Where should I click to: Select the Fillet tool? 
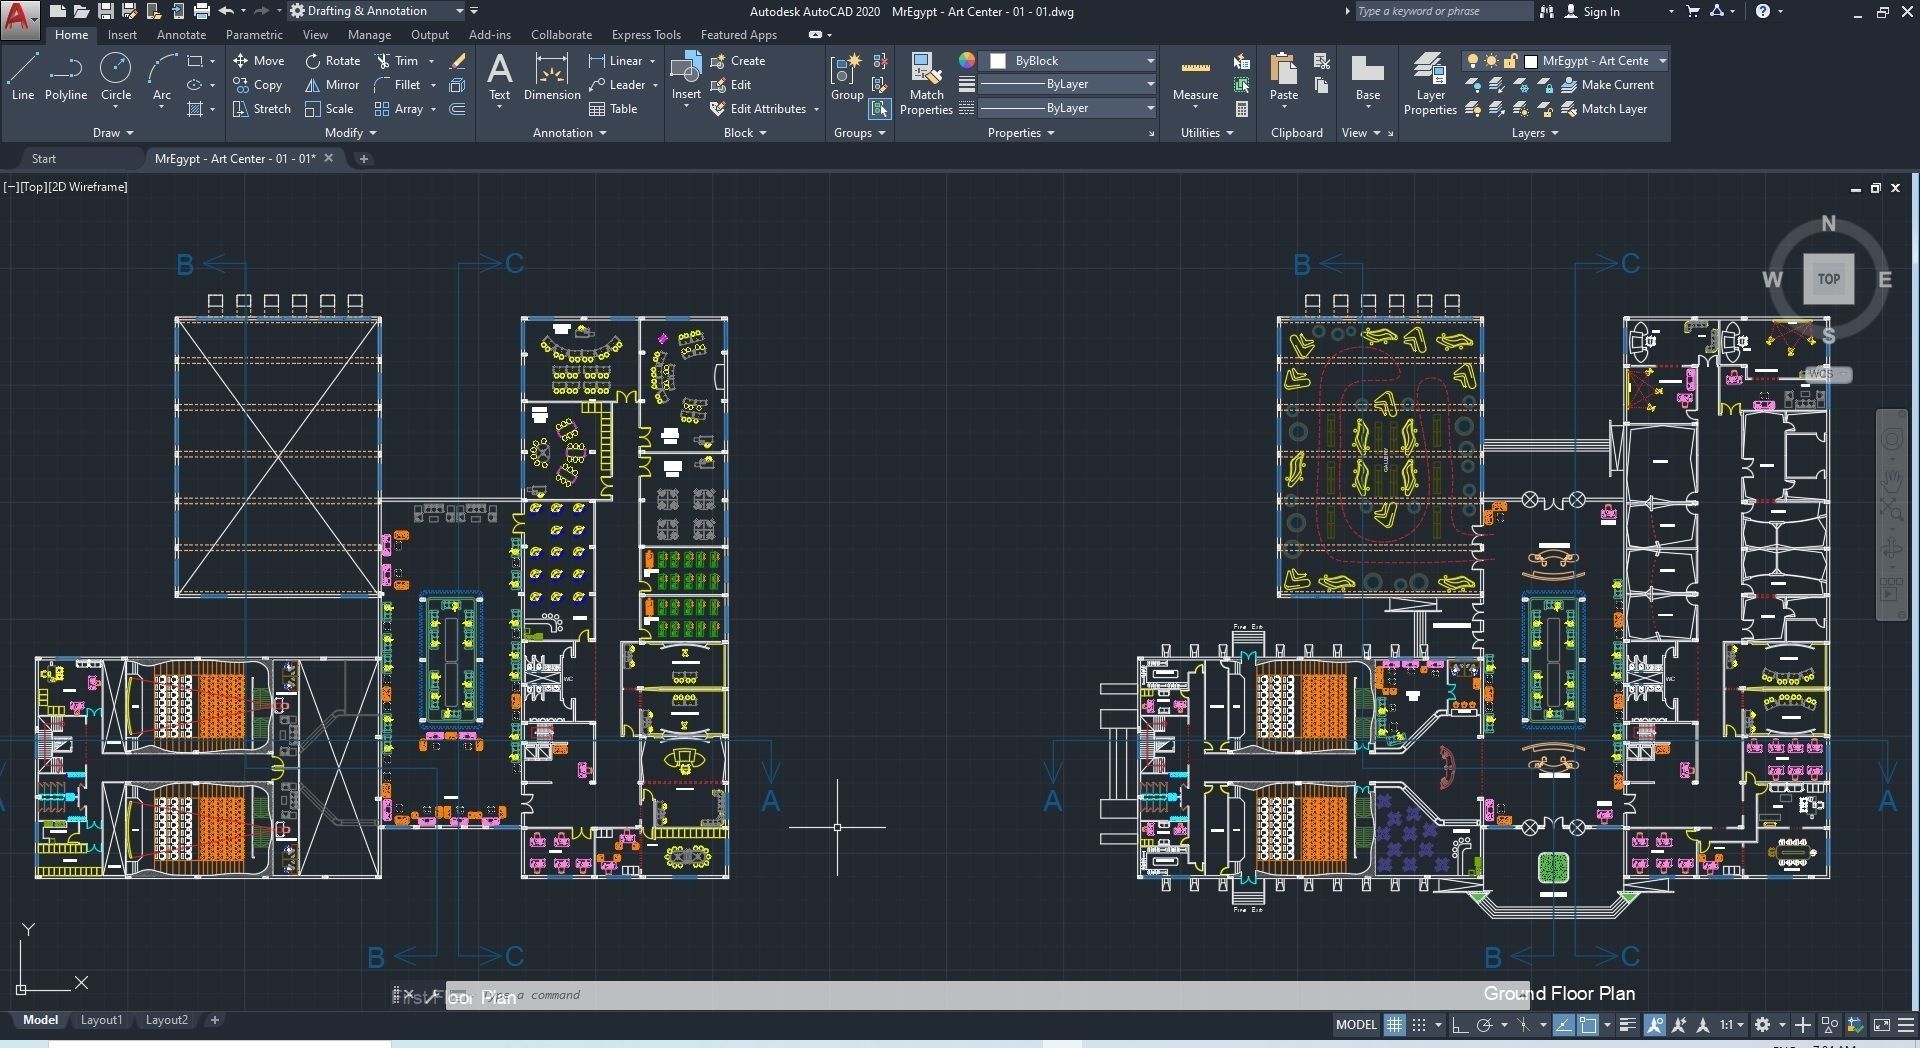point(398,85)
